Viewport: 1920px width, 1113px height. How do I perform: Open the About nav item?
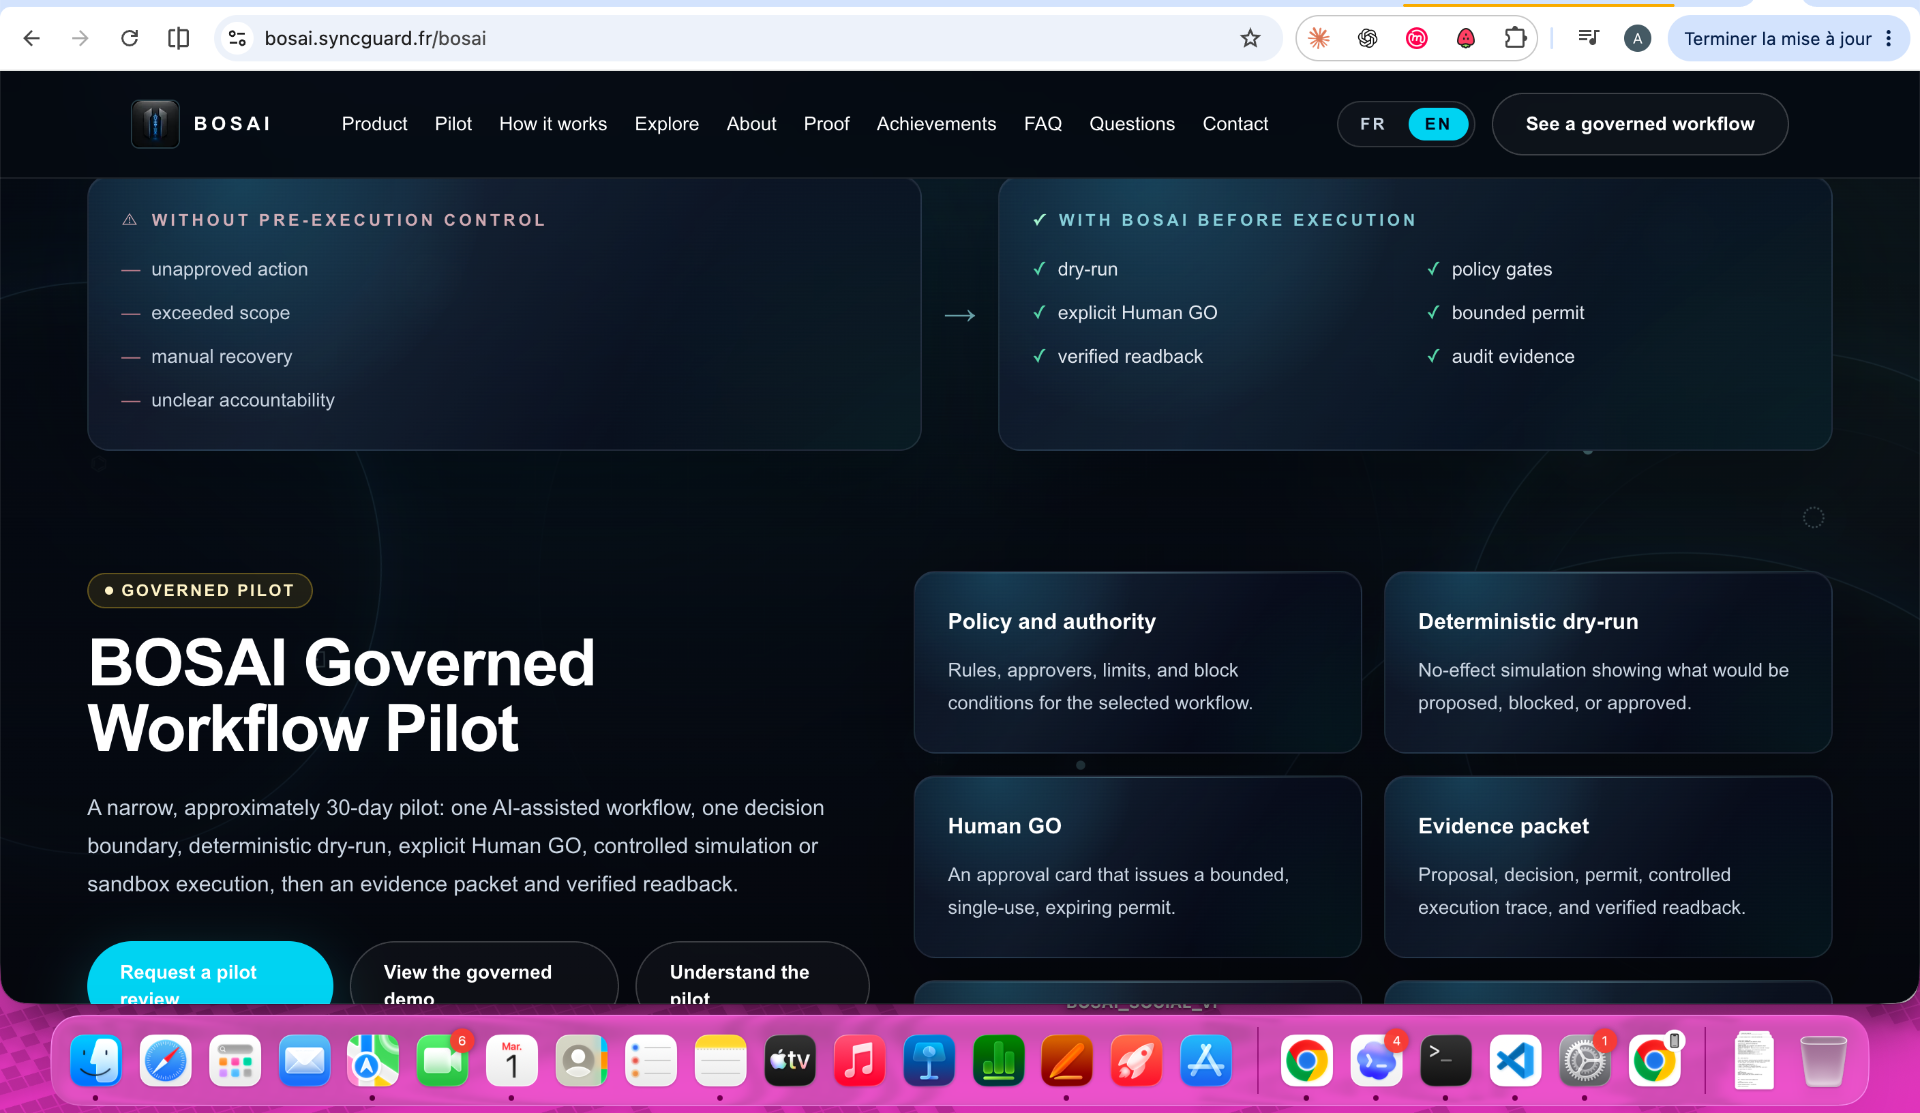tap(751, 124)
